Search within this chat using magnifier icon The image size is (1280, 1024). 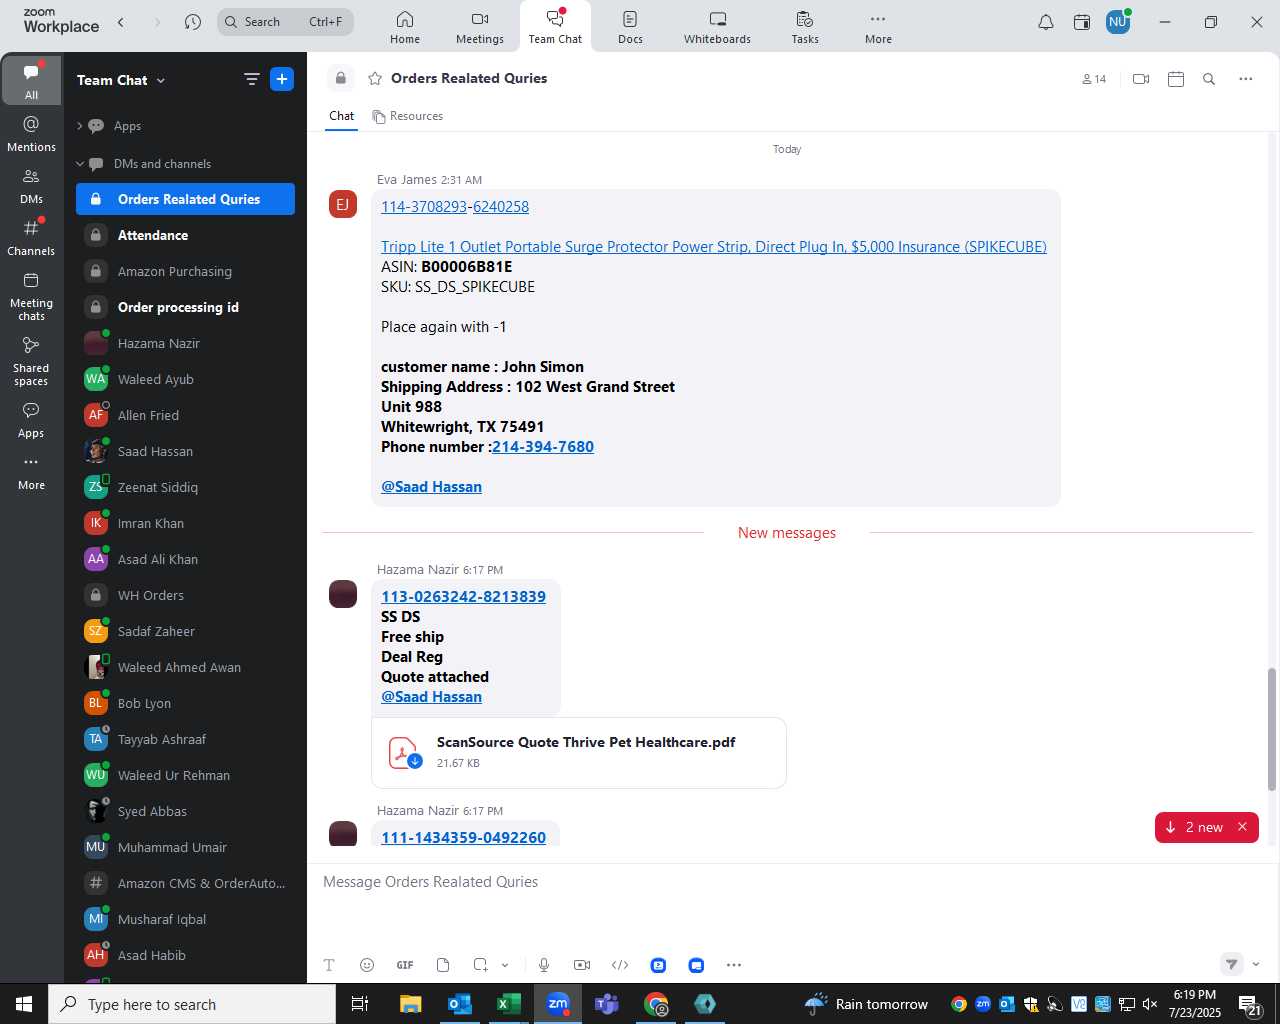1209,79
